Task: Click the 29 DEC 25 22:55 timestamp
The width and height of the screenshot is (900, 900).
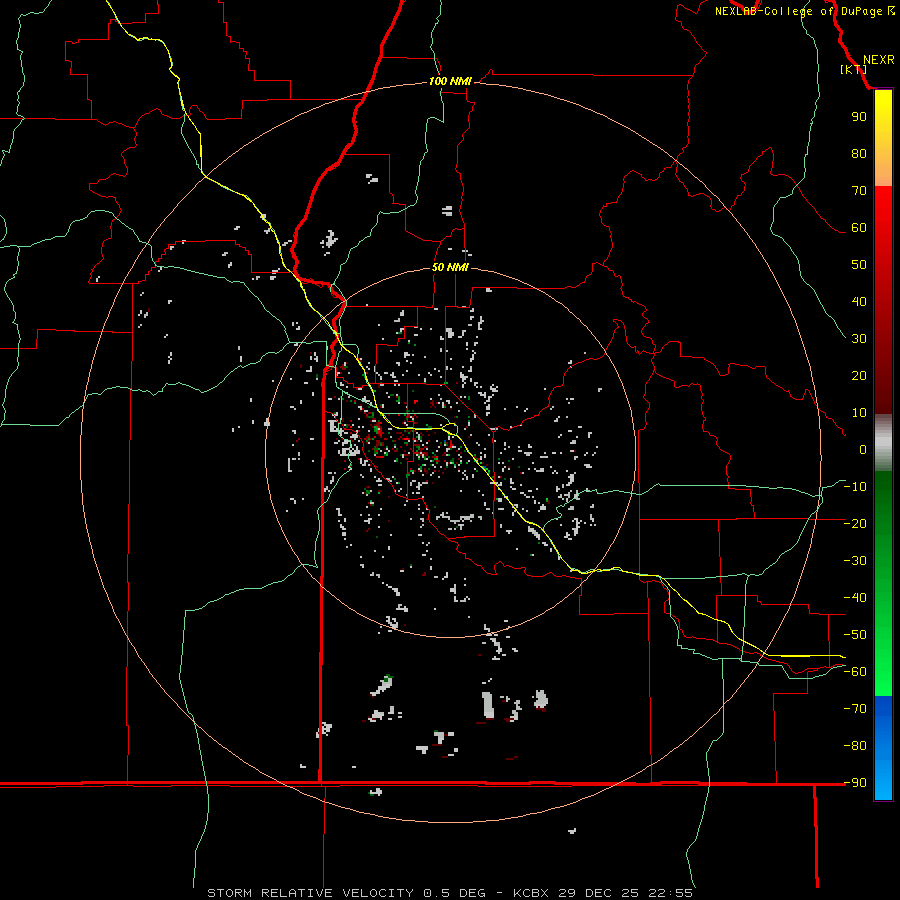Action: 626,893
